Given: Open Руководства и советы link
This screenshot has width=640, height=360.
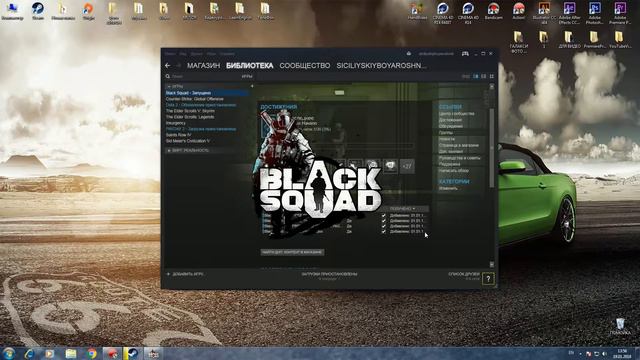Looking at the screenshot, I should (460, 158).
